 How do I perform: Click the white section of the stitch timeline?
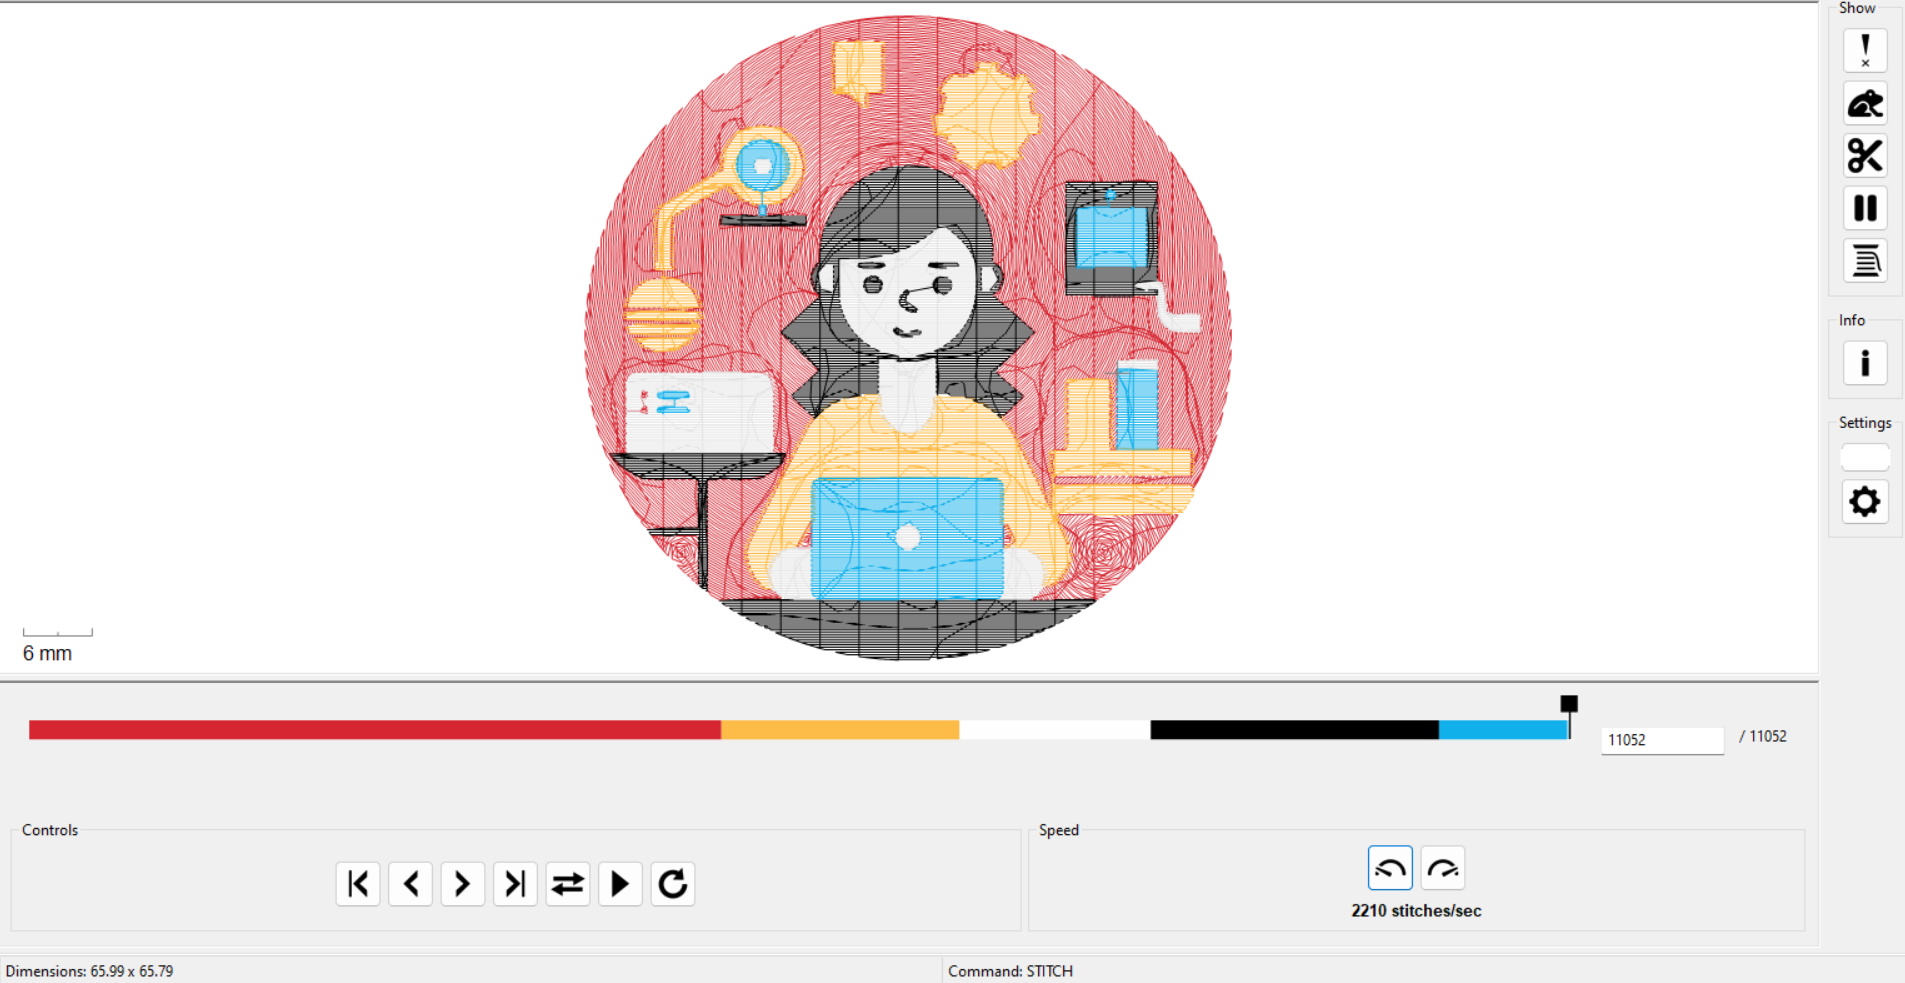point(1055,730)
